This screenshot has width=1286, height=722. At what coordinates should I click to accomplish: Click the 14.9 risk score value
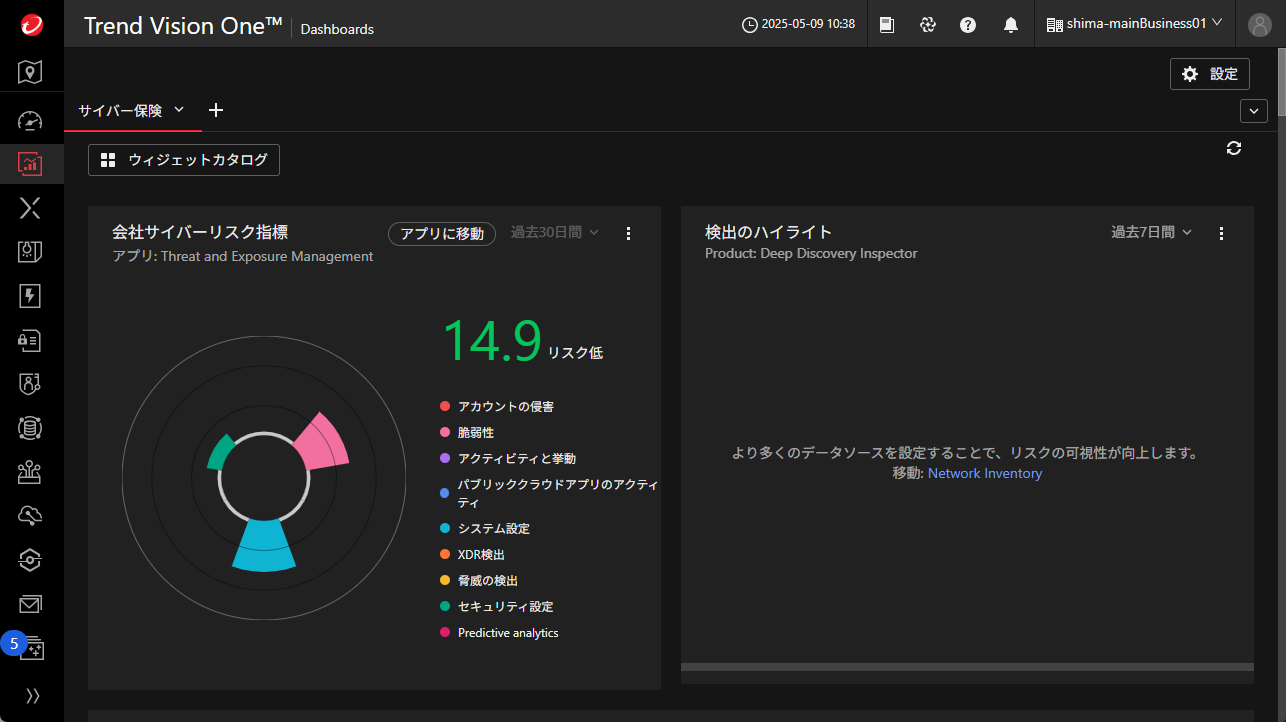coord(492,341)
